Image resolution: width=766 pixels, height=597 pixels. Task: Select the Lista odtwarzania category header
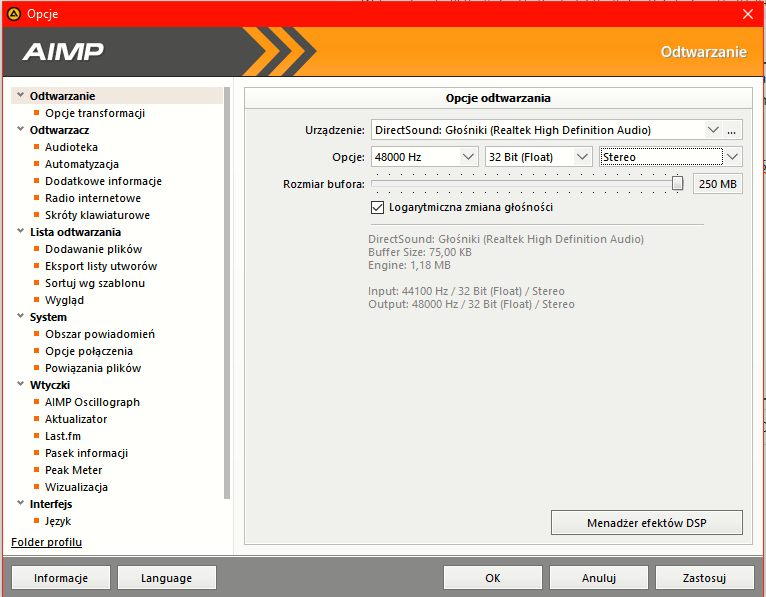(75, 232)
